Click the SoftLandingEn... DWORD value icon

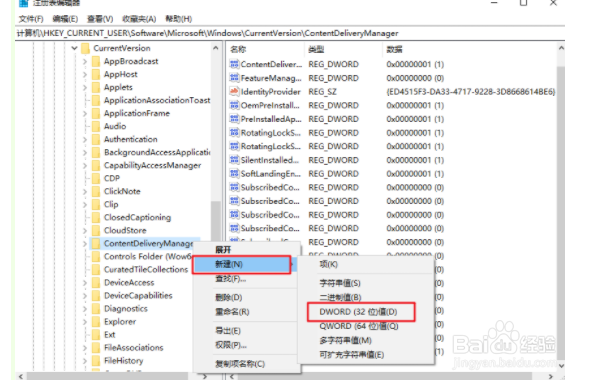(x=234, y=174)
